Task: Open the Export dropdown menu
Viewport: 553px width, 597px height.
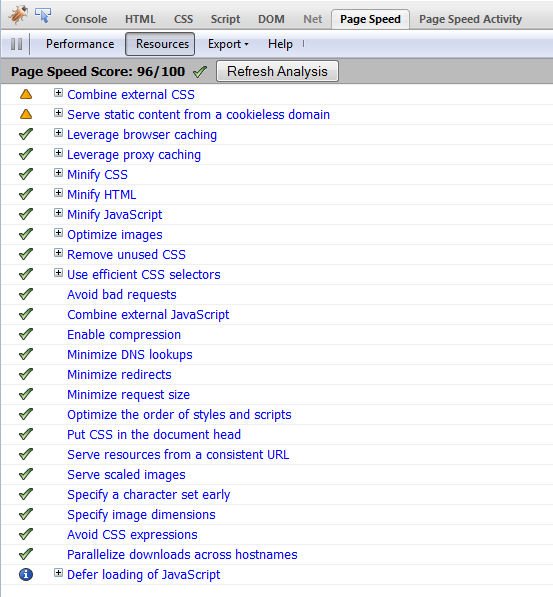Action: click(x=228, y=44)
